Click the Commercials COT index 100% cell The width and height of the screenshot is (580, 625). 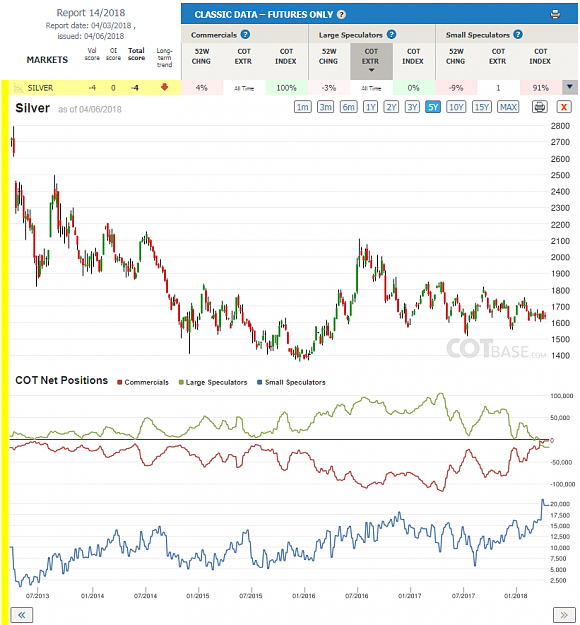pos(287,88)
